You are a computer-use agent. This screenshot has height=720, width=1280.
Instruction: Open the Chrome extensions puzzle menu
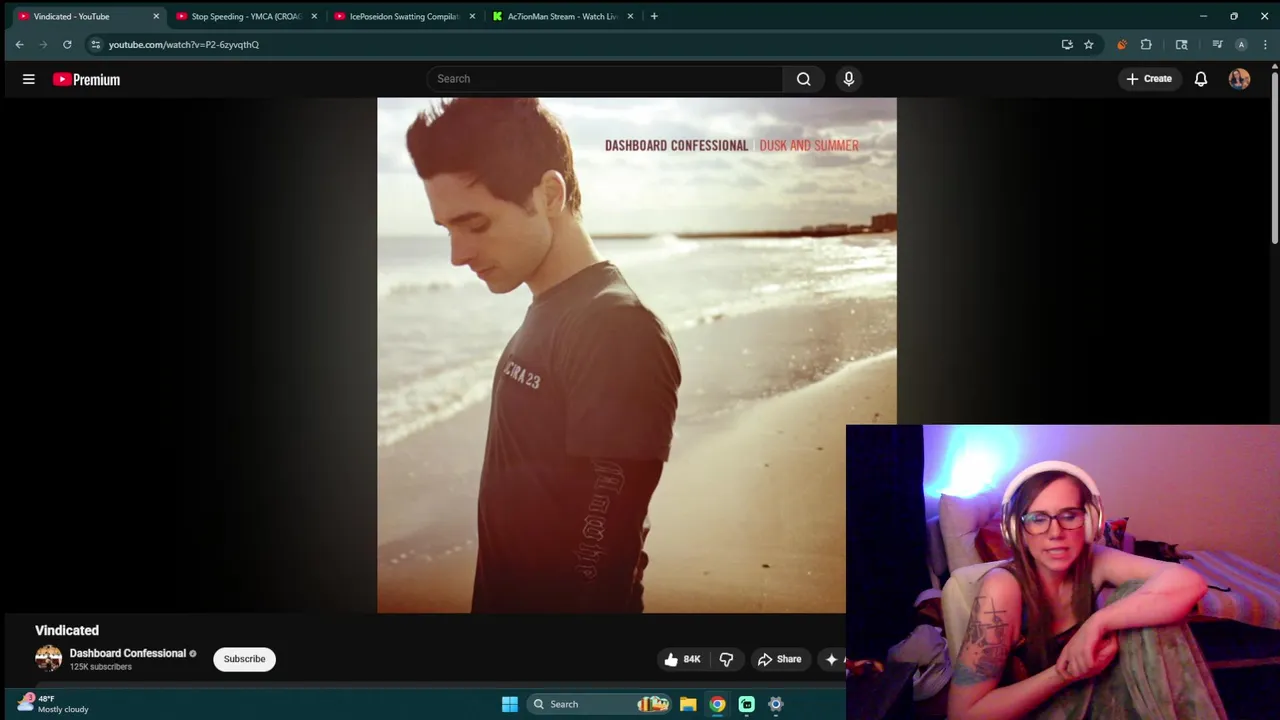pos(1146,44)
